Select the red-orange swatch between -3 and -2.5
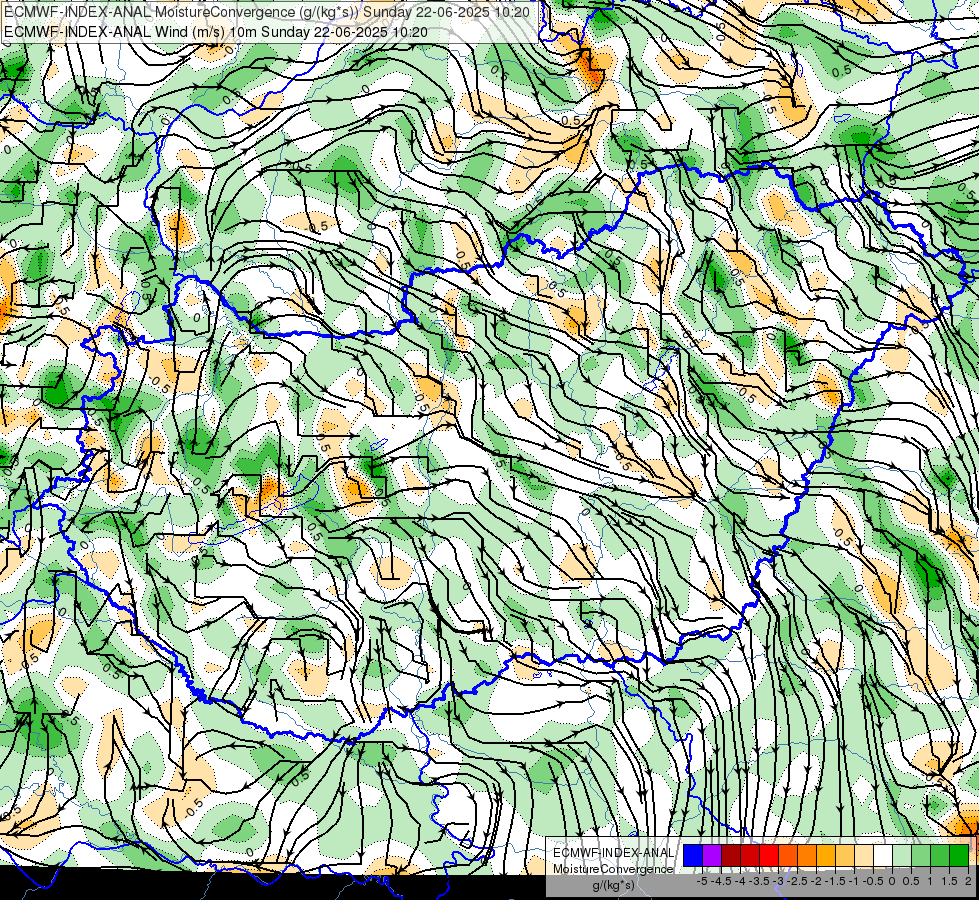This screenshot has height=900, width=979. [x=788, y=855]
